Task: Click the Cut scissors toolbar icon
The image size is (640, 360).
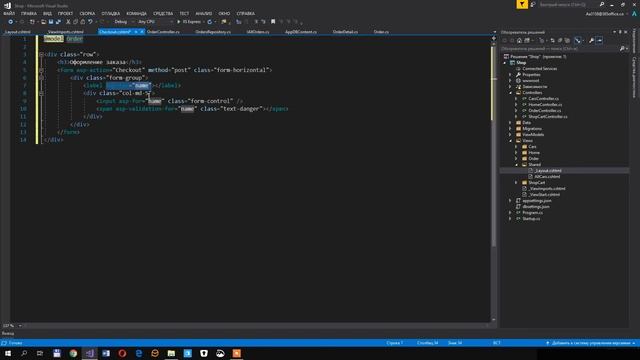Action: [x=68, y=22]
